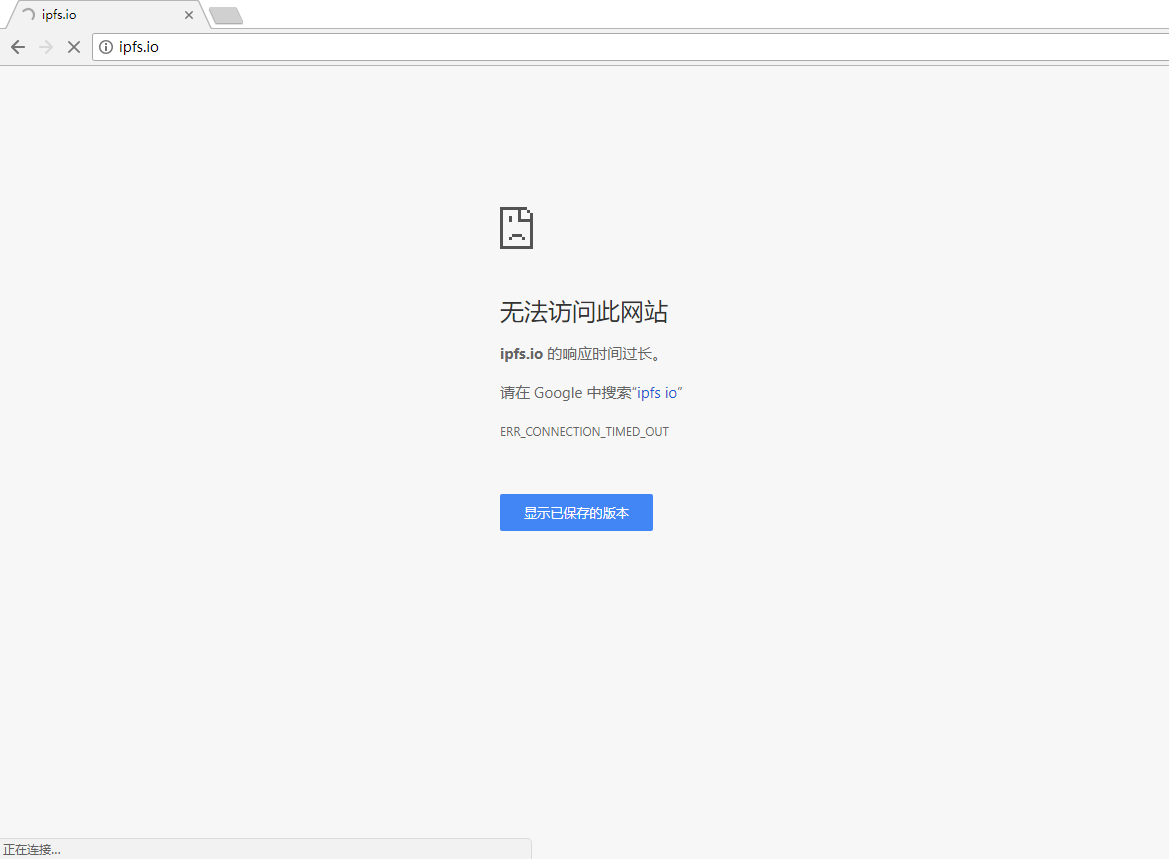Click the 无法访问此网站 heading
1169x859 pixels.
[584, 312]
